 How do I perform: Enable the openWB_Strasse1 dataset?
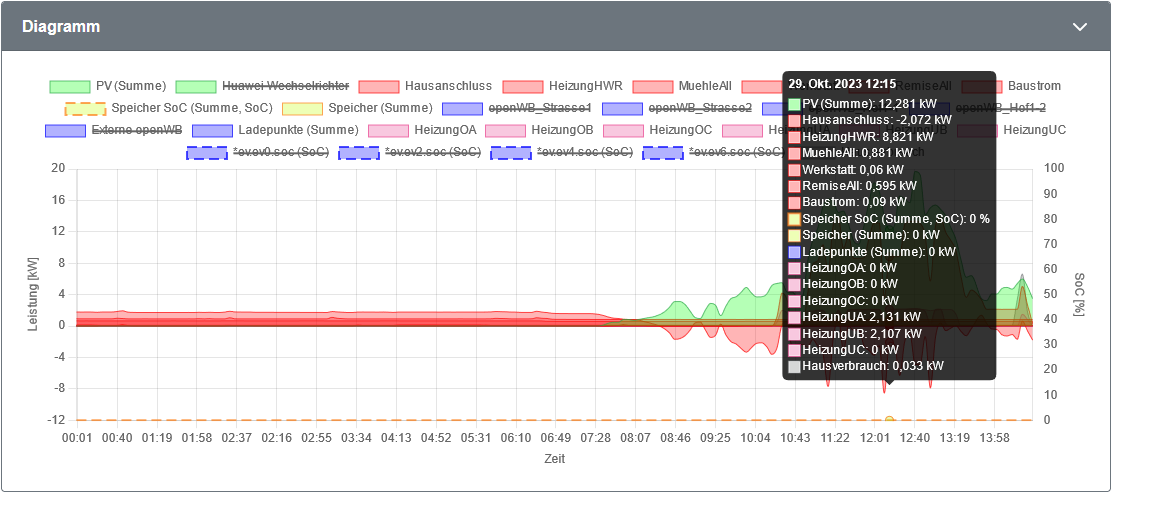point(517,108)
